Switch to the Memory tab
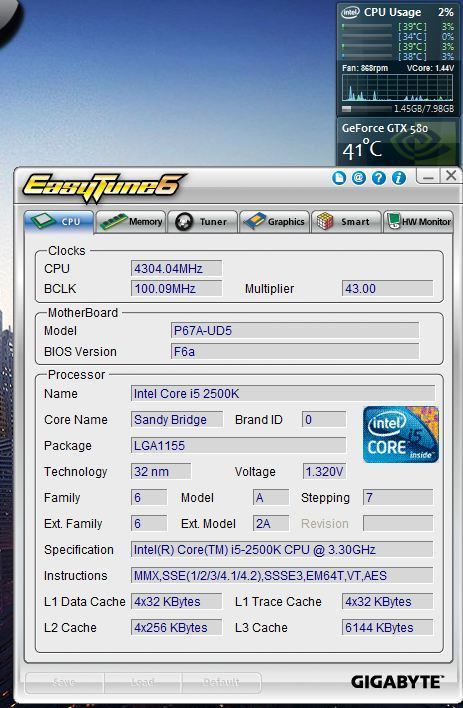 point(131,222)
